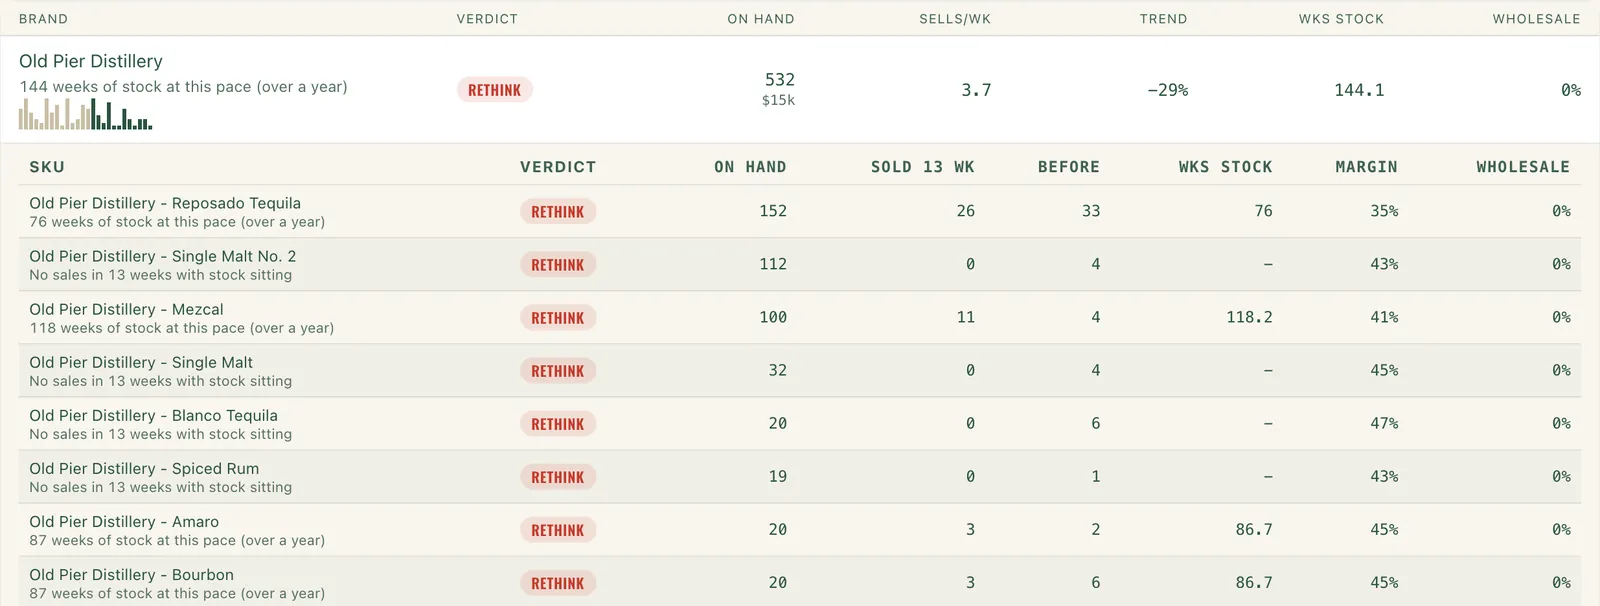Click the RETHINK badge on Mezcal row
Image resolution: width=1600 pixels, height=606 pixels.
[x=558, y=318]
